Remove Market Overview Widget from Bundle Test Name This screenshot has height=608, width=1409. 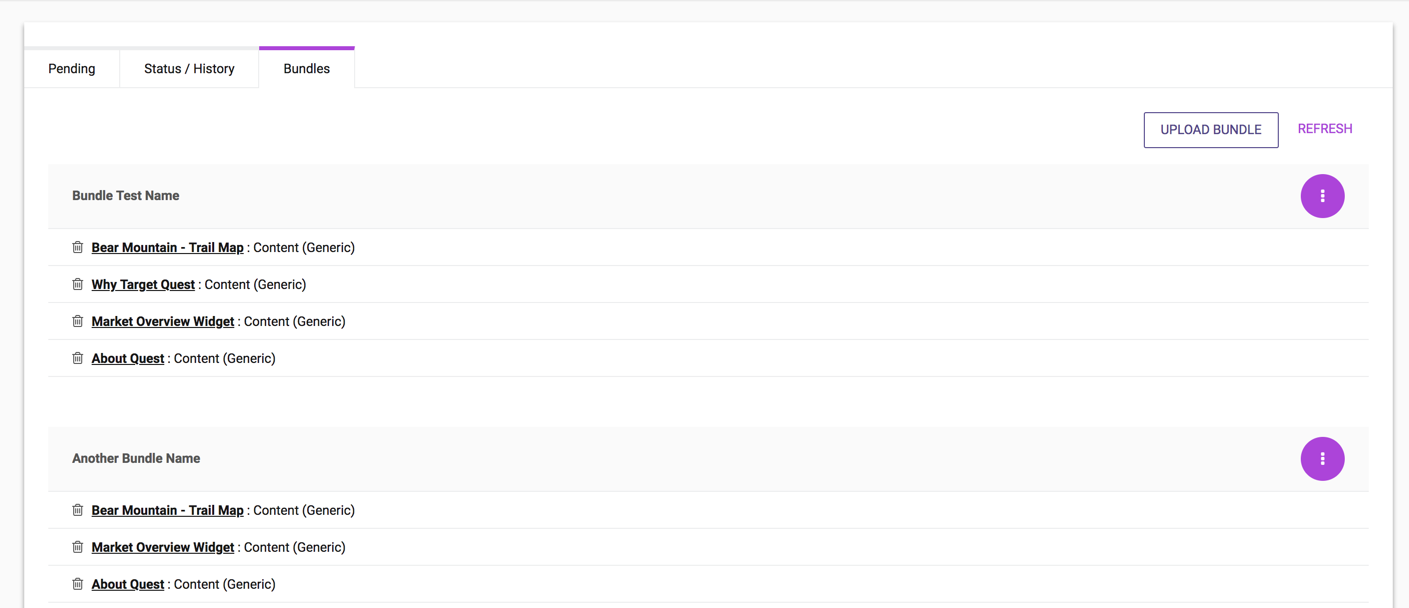point(77,321)
